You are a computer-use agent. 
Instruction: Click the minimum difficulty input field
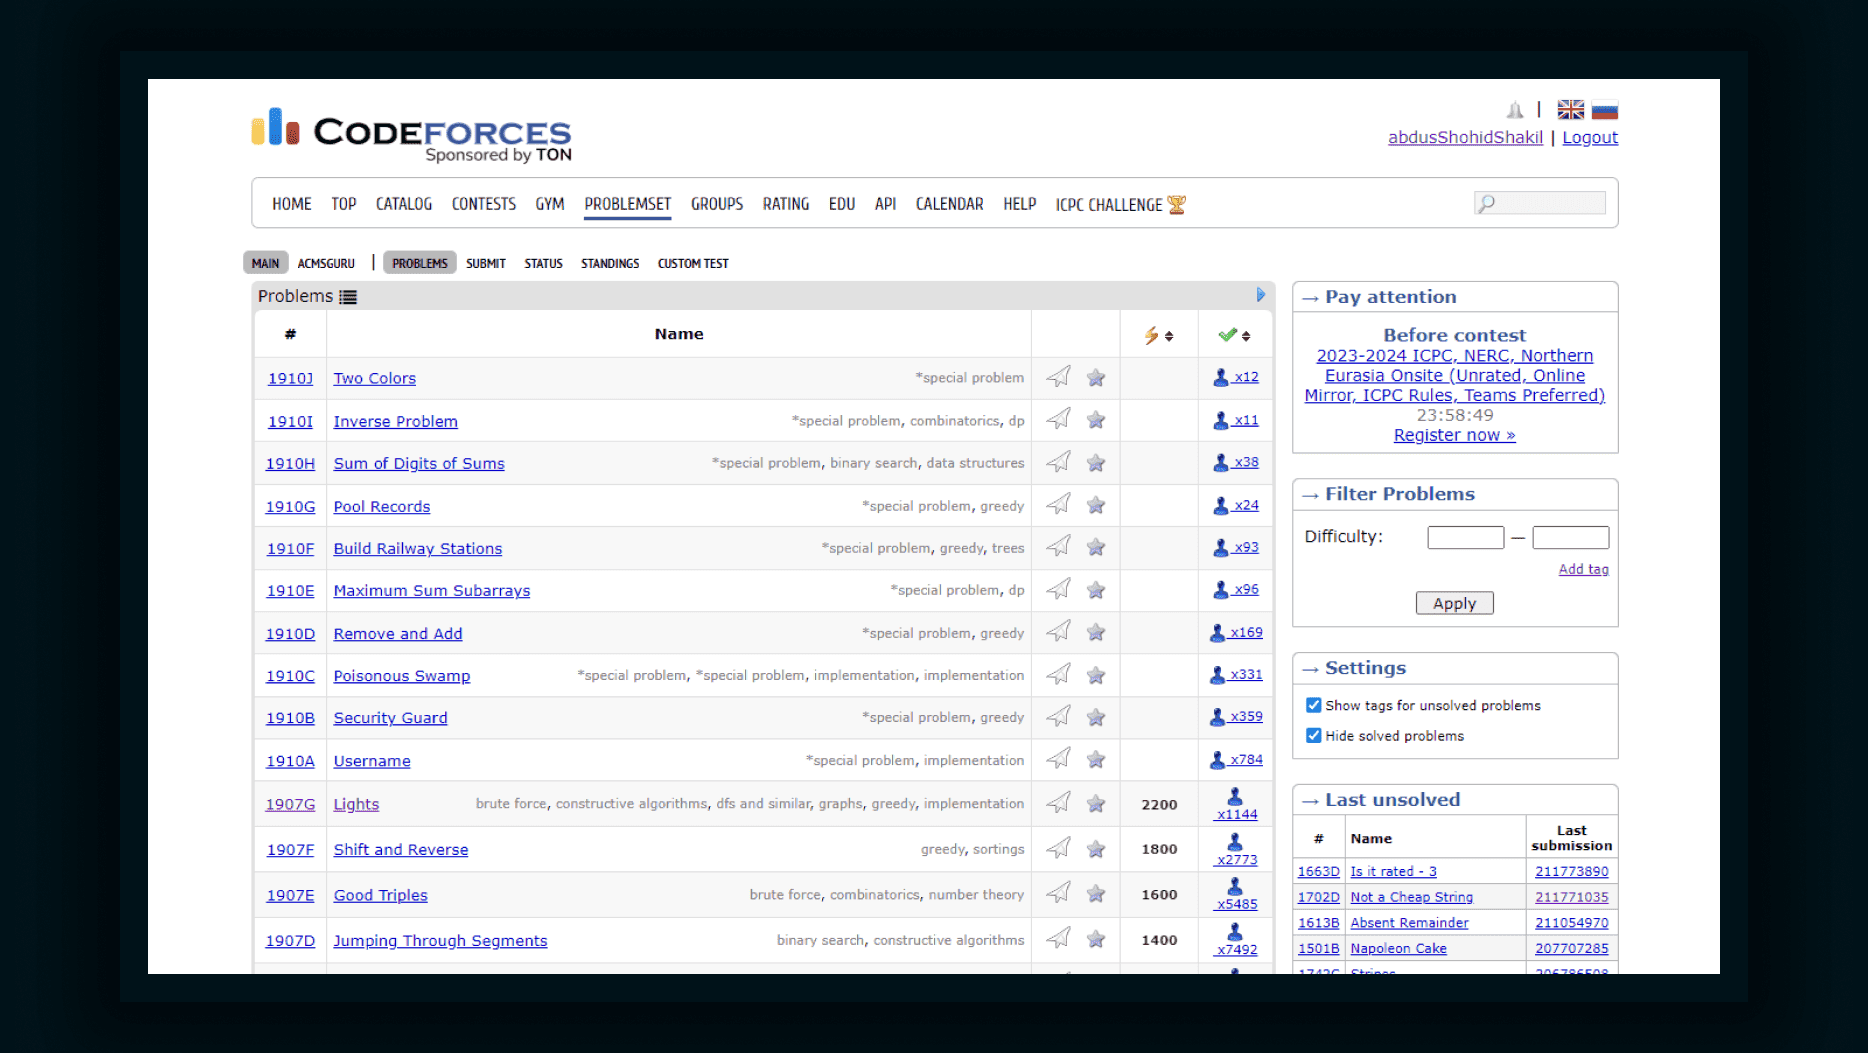(x=1465, y=537)
